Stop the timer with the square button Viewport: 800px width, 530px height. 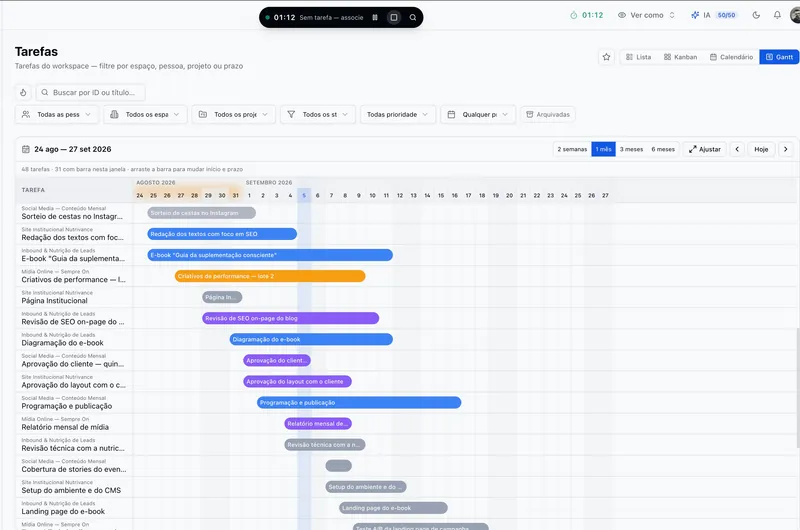(394, 17)
